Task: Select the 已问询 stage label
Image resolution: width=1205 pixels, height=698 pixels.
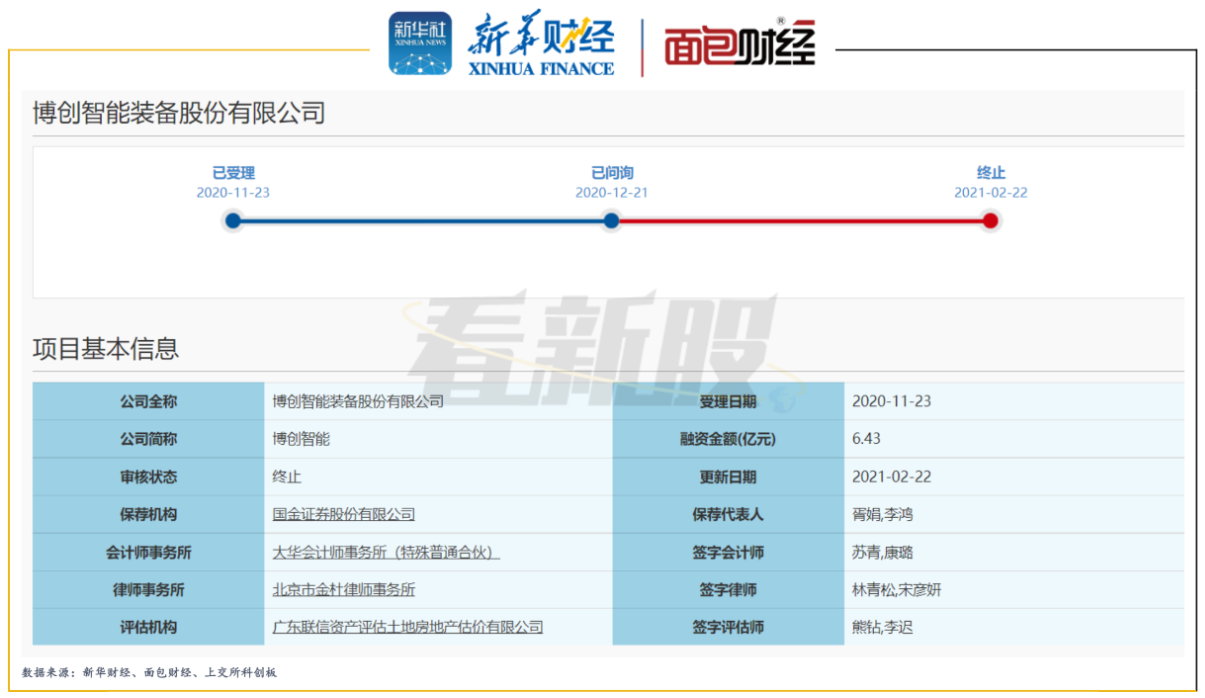Action: click(611, 173)
